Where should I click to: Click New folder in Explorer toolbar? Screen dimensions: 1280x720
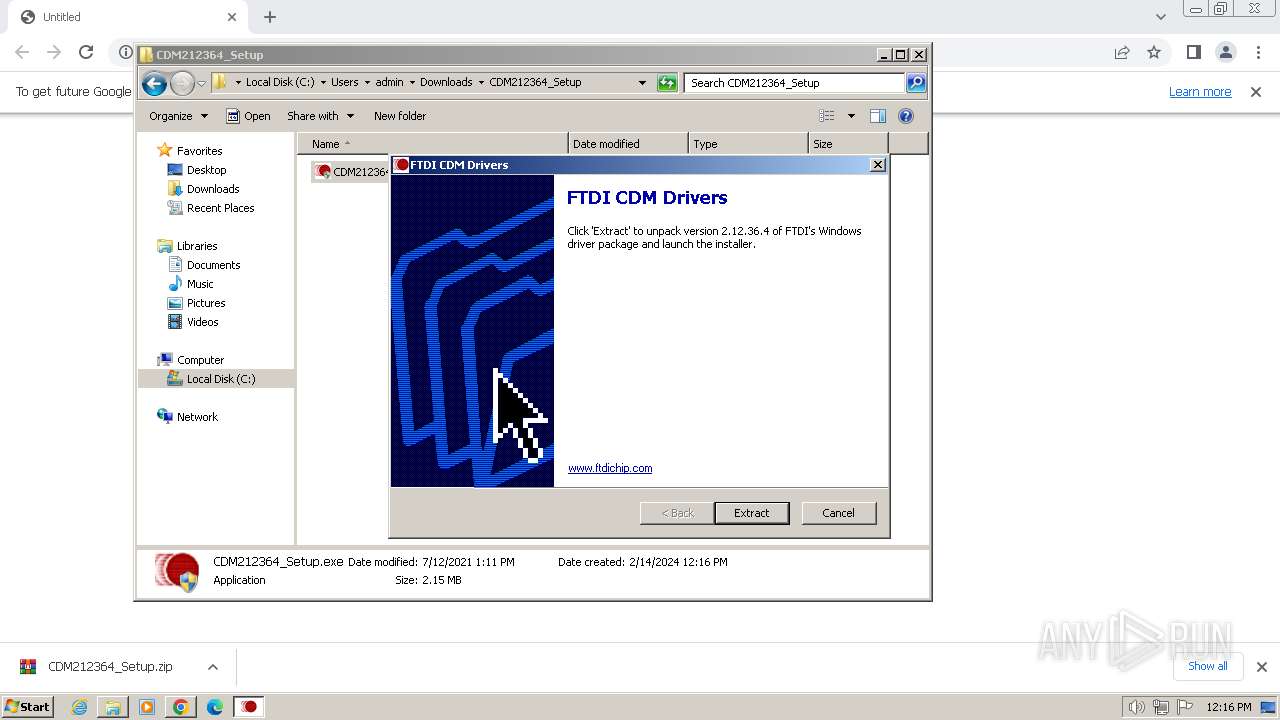(x=400, y=116)
